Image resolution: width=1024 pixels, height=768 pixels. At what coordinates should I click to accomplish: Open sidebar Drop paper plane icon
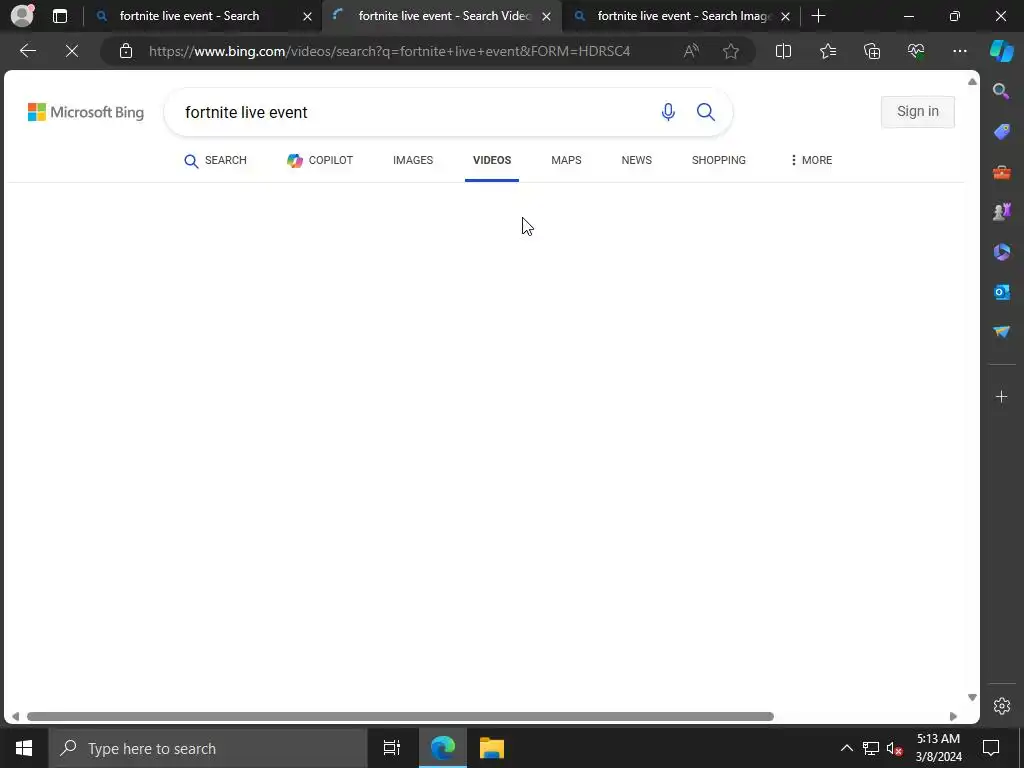coord(1001,332)
